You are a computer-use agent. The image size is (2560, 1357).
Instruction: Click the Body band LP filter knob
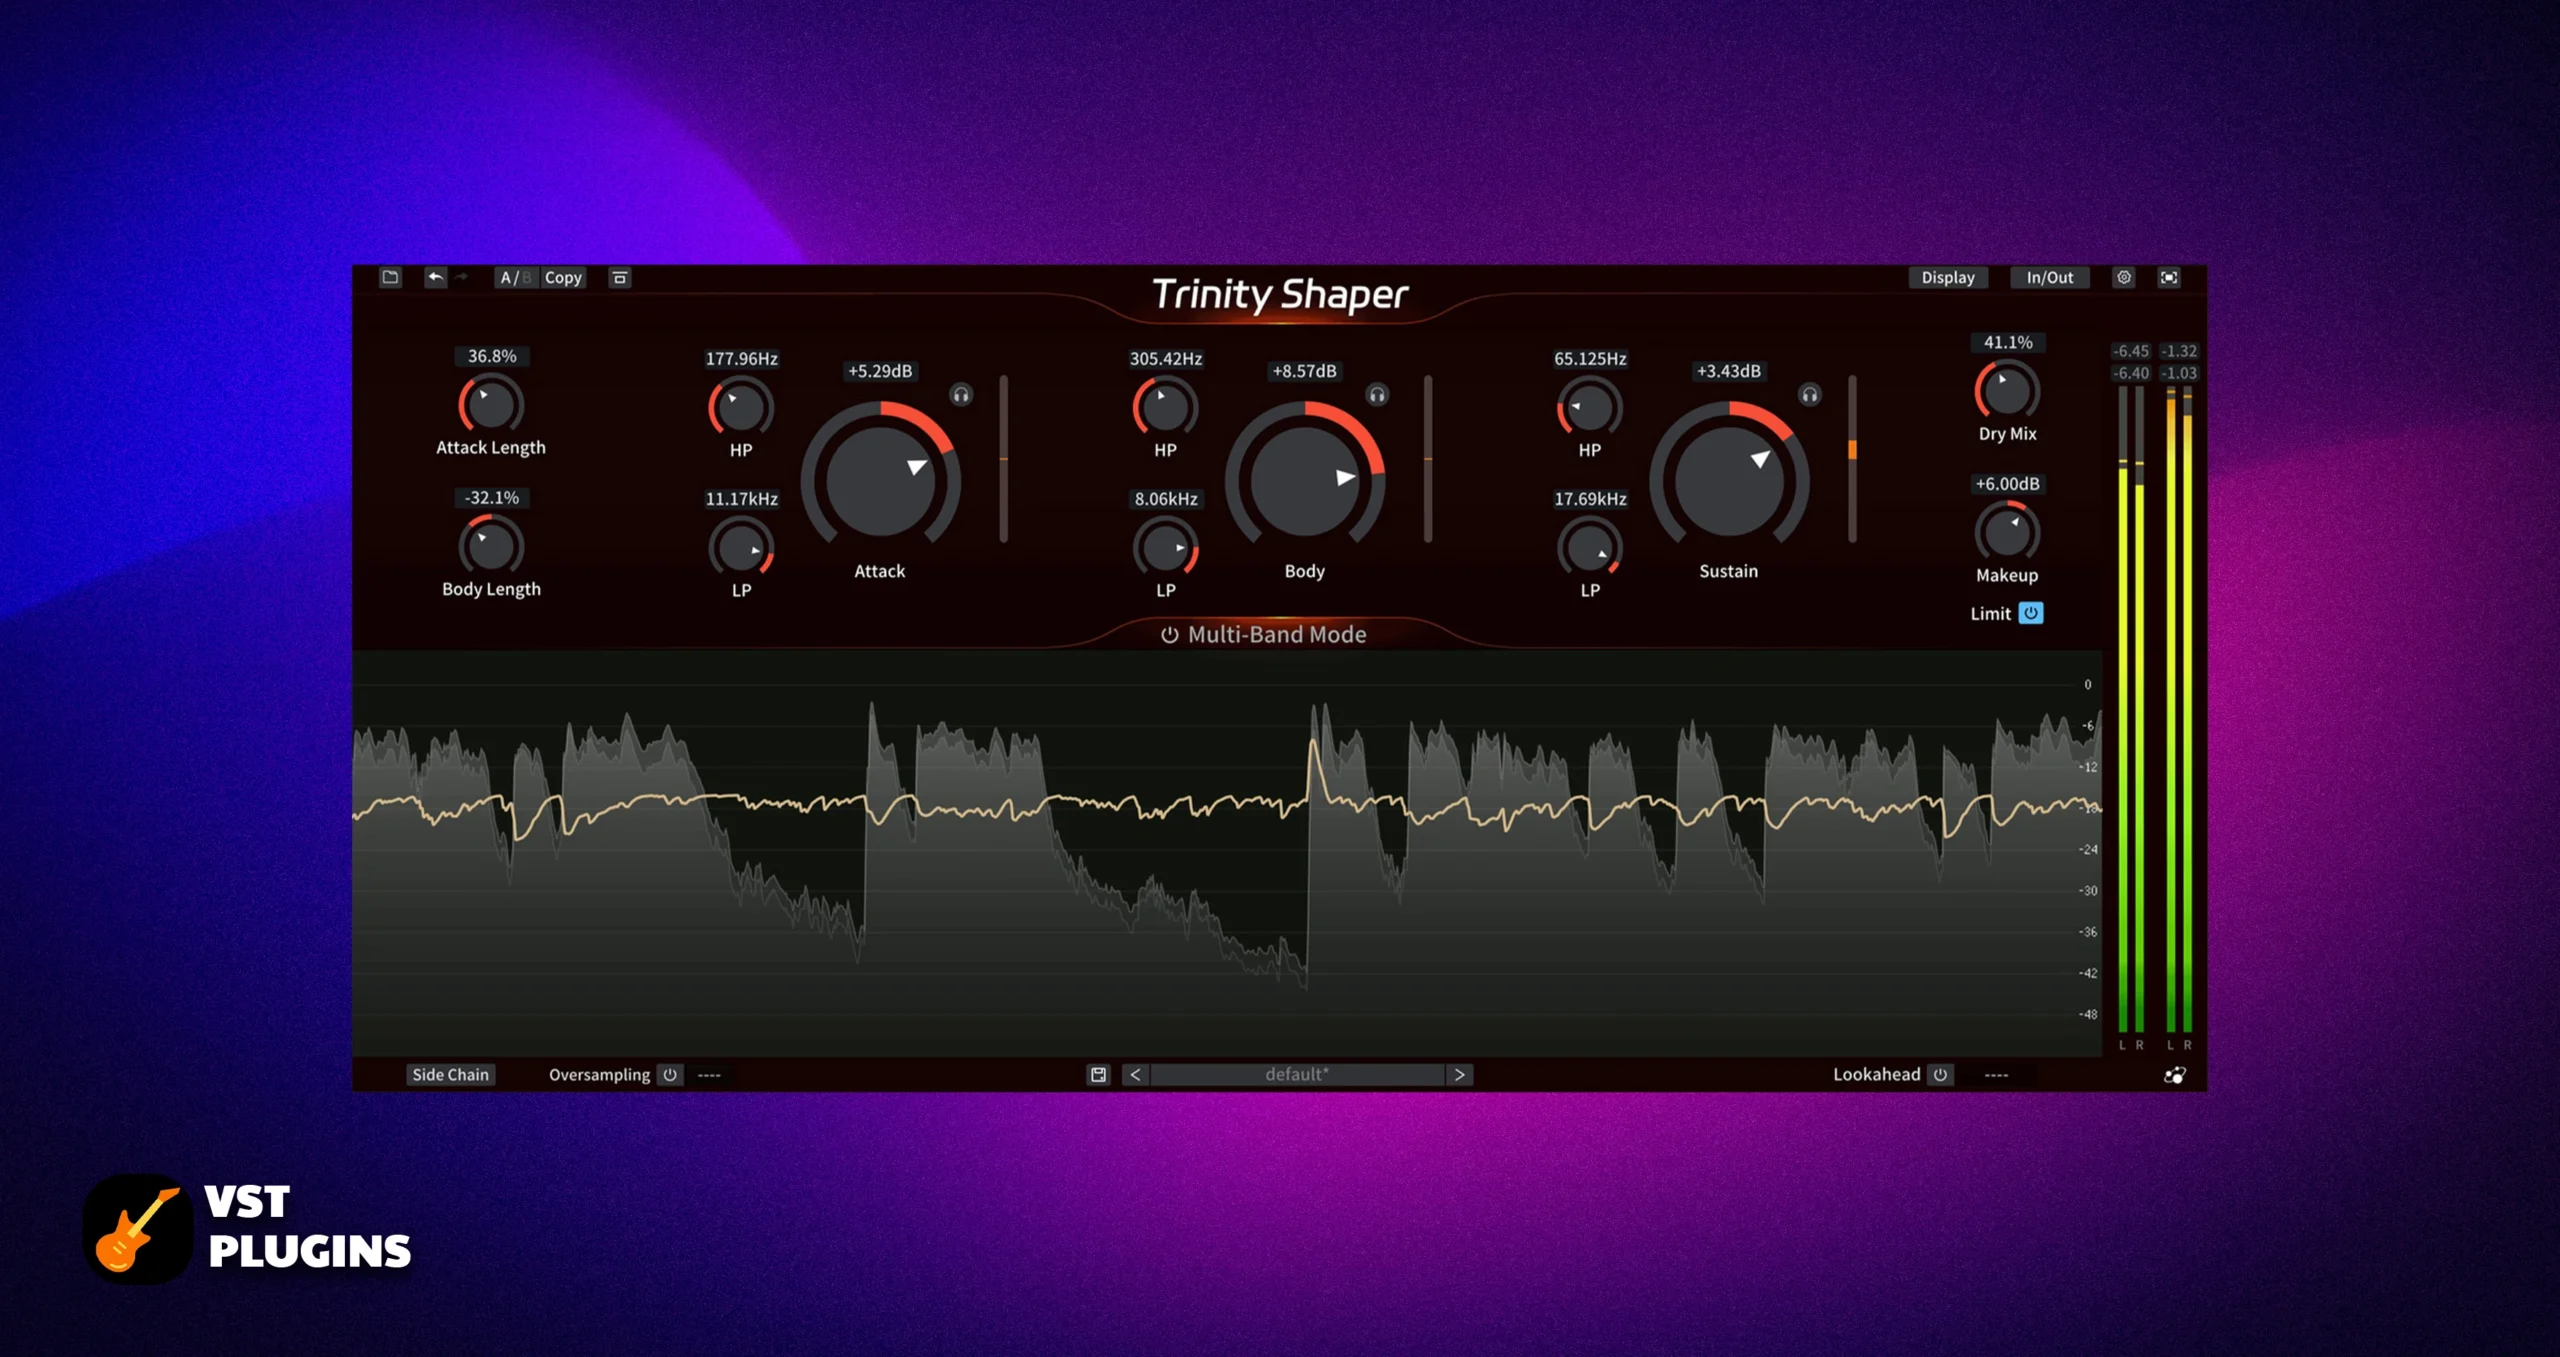pos(1165,548)
